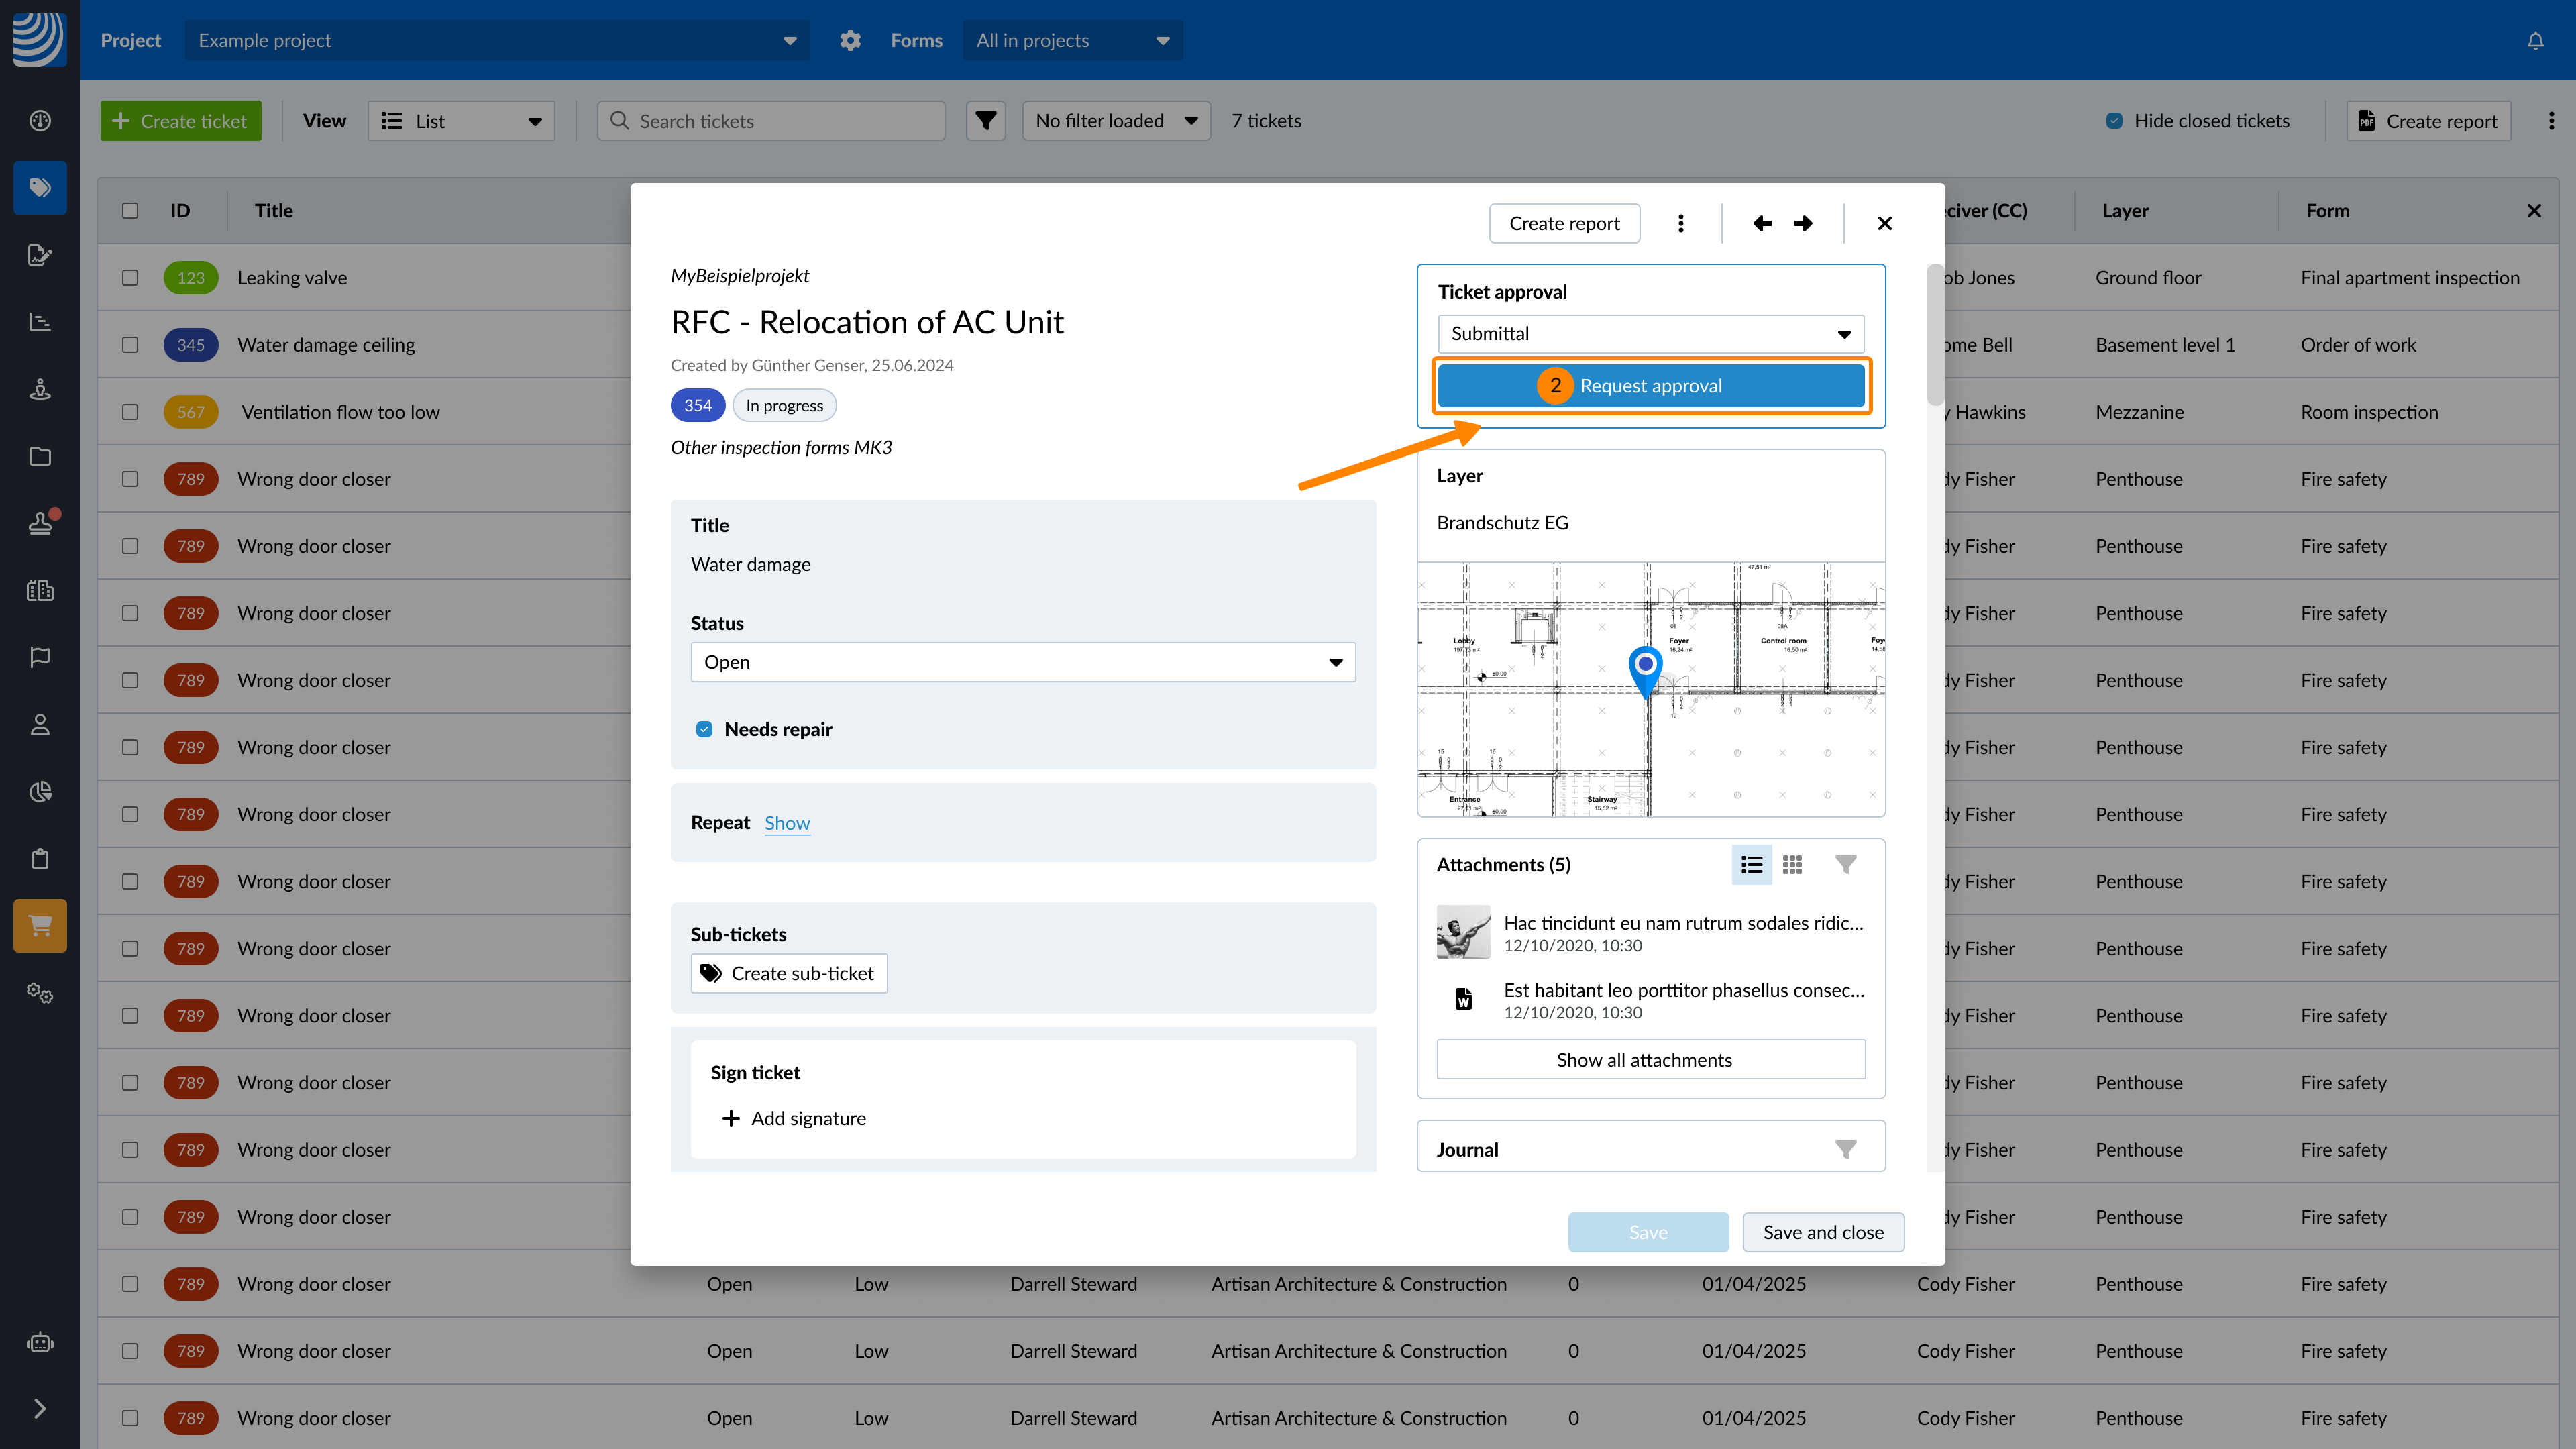Click the Show link next to Repeat
Screen dimensions: 2576x1449
(x=787, y=823)
